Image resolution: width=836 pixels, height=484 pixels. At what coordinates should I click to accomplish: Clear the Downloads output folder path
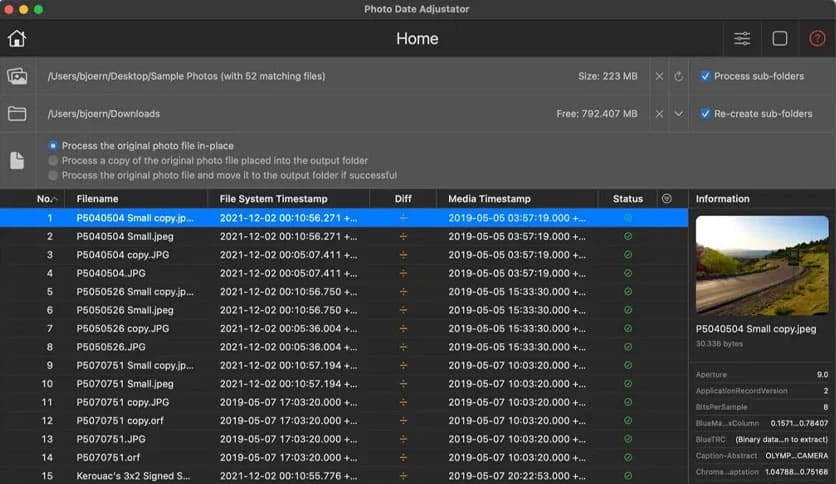coord(659,114)
